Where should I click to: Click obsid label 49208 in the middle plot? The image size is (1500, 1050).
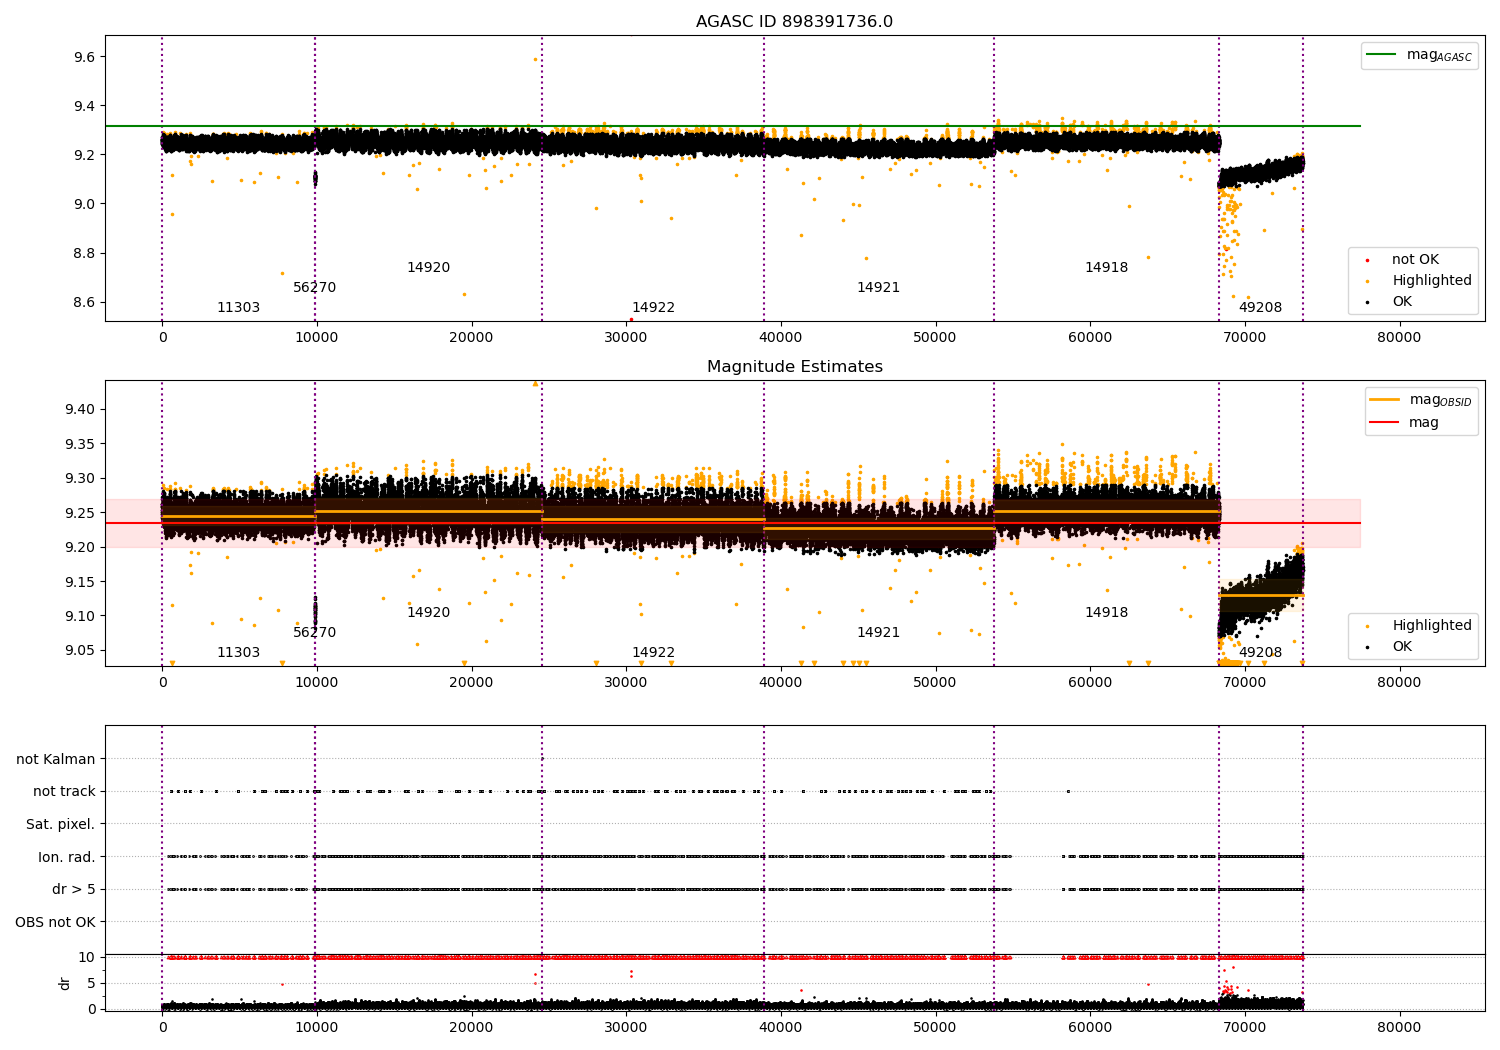click(x=1260, y=653)
